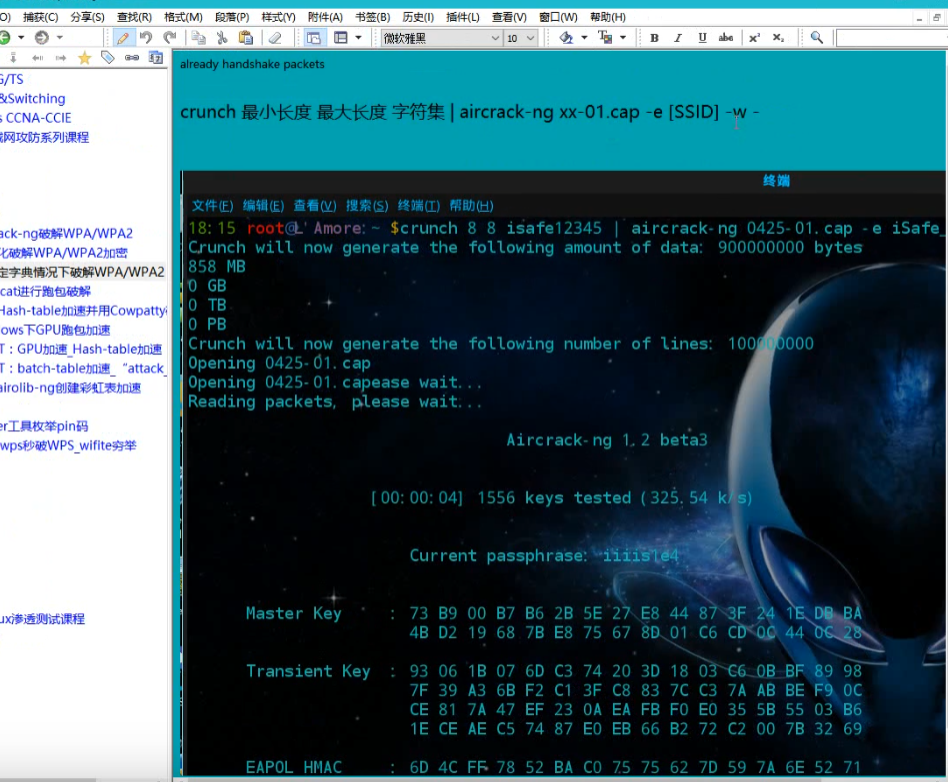Open the 附件(A) menu
The image size is (948, 782).
[325, 17]
